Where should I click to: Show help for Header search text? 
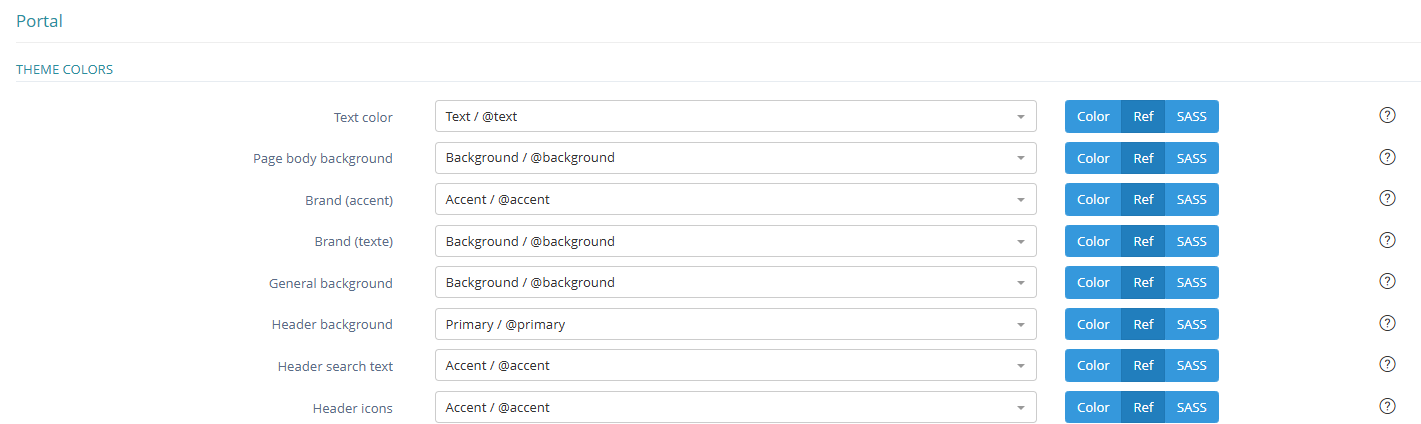point(1387,364)
